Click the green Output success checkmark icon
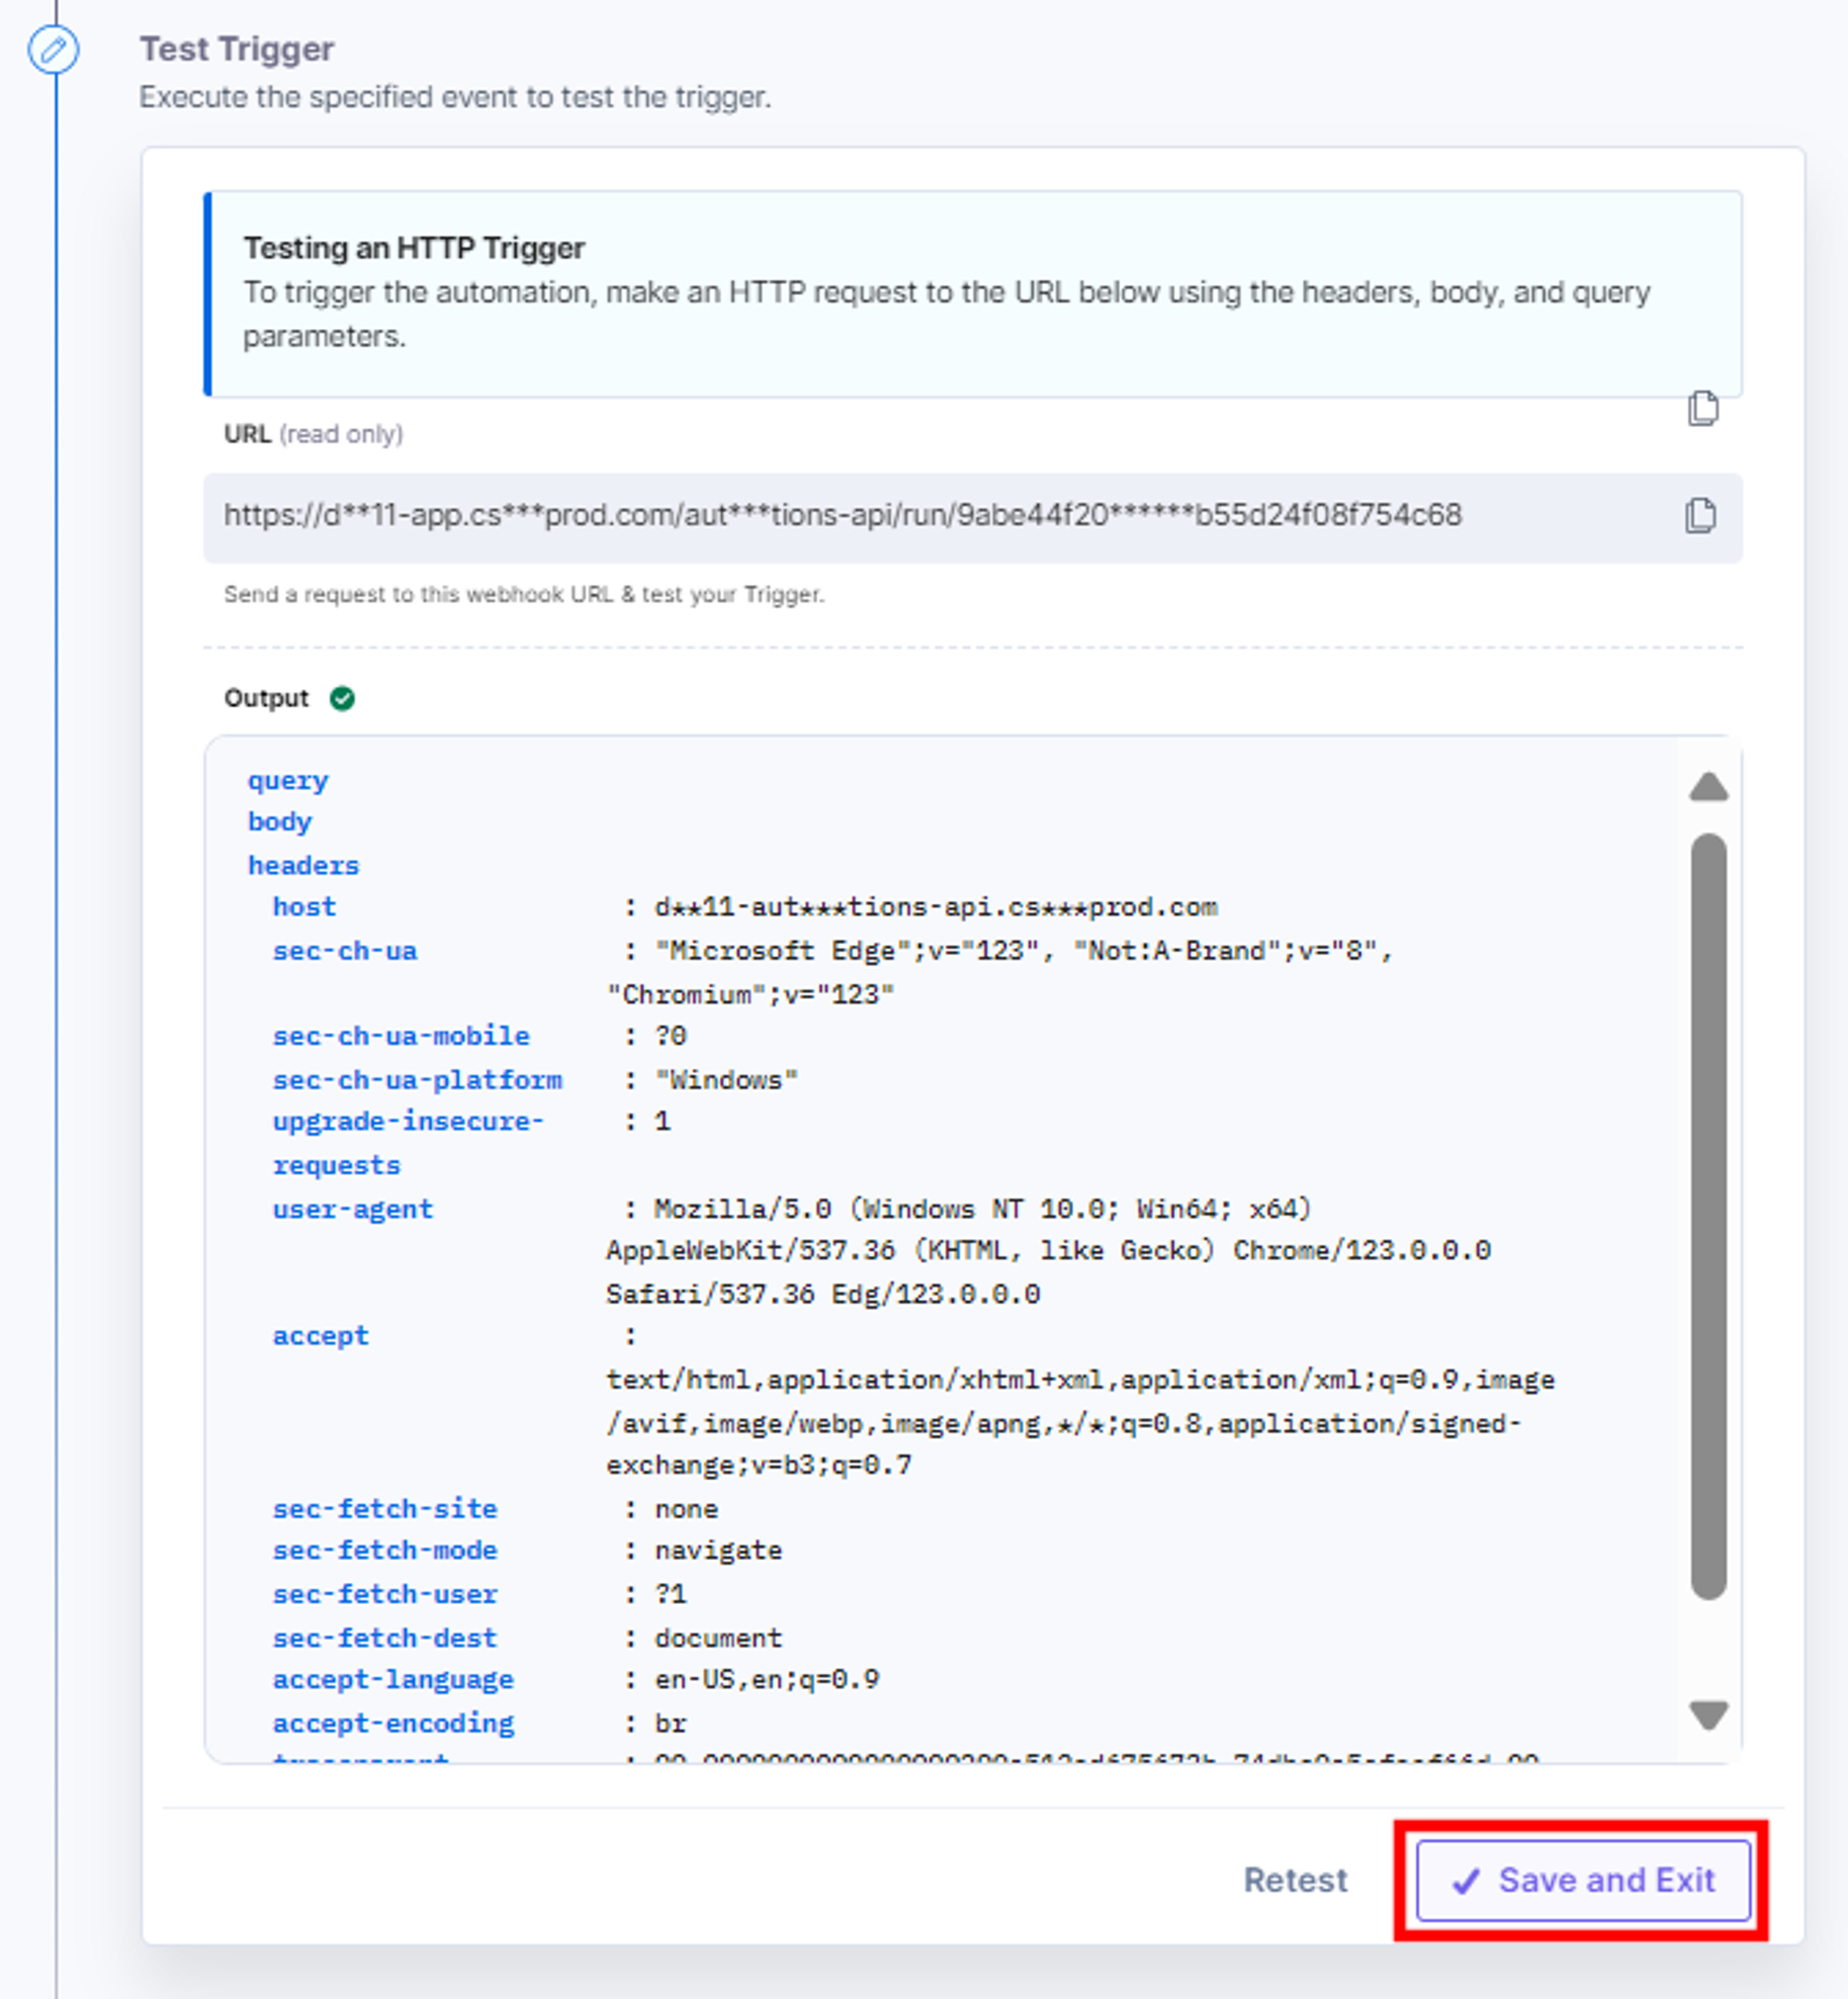1848x1999 pixels. [x=342, y=698]
